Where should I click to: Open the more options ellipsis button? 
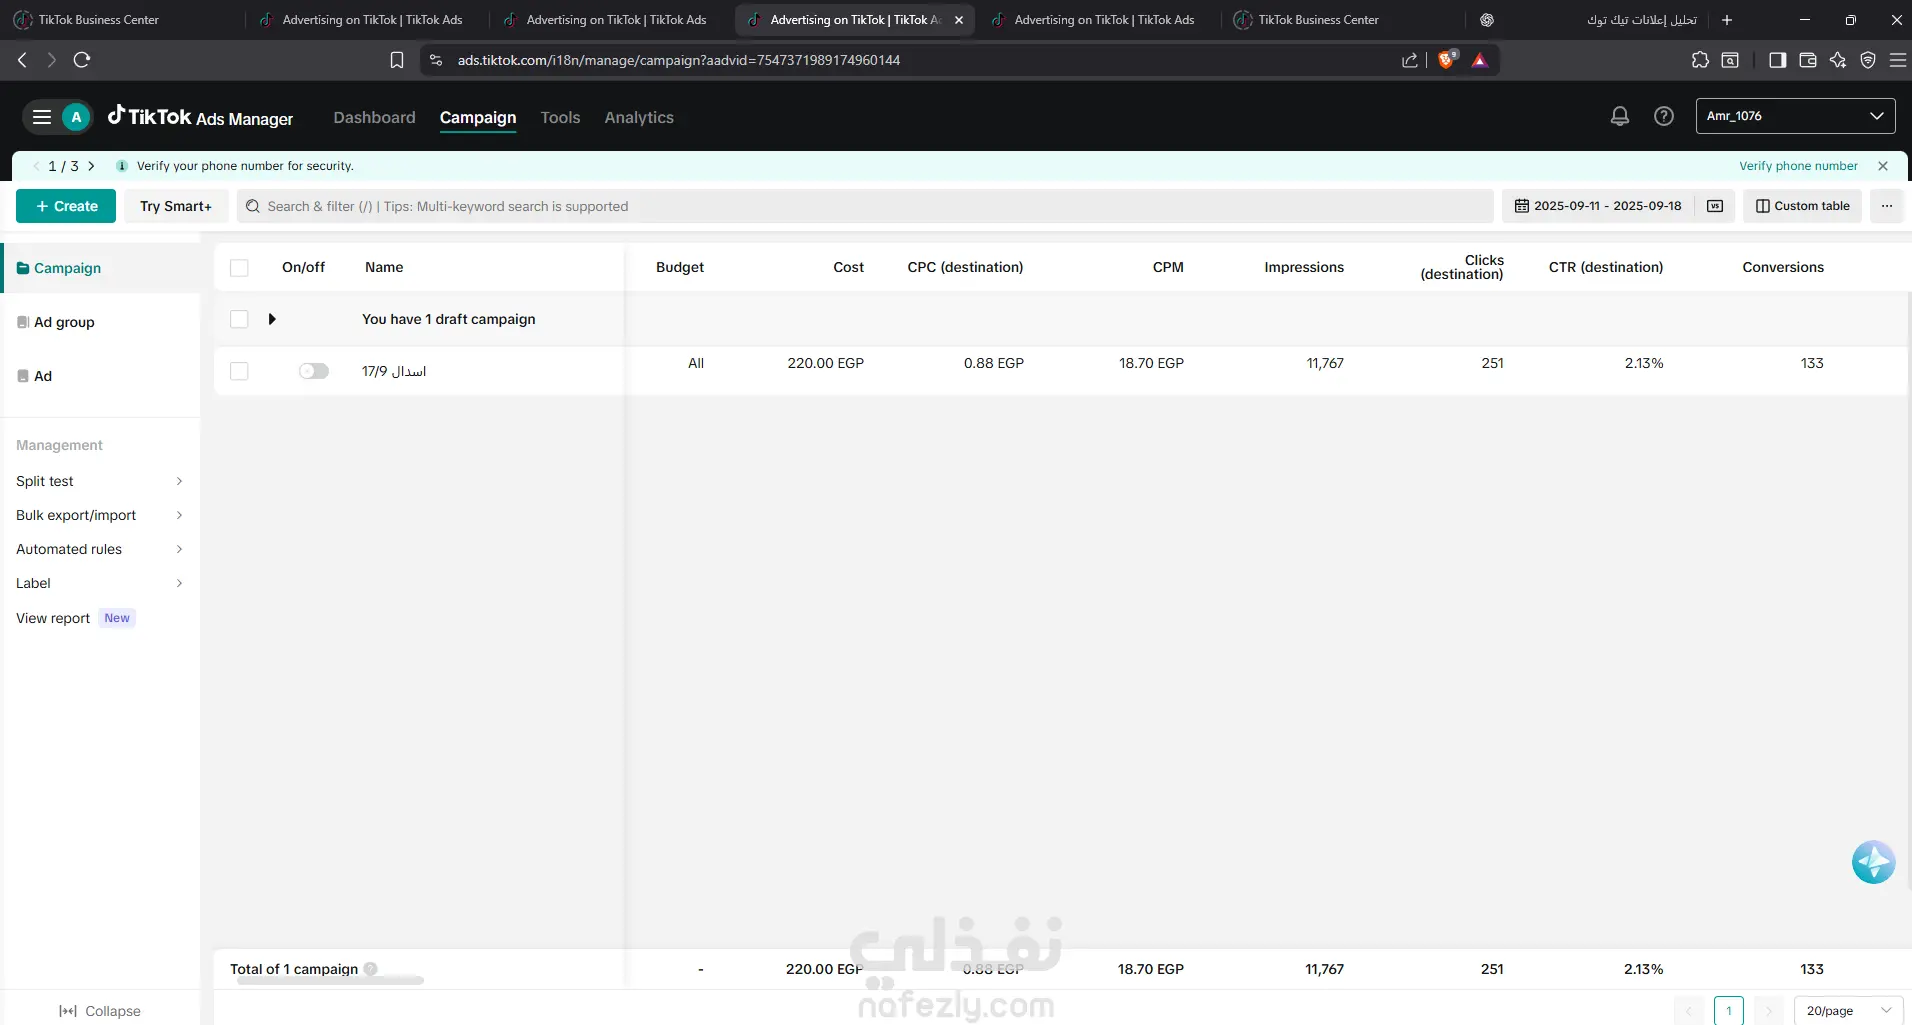[1887, 206]
